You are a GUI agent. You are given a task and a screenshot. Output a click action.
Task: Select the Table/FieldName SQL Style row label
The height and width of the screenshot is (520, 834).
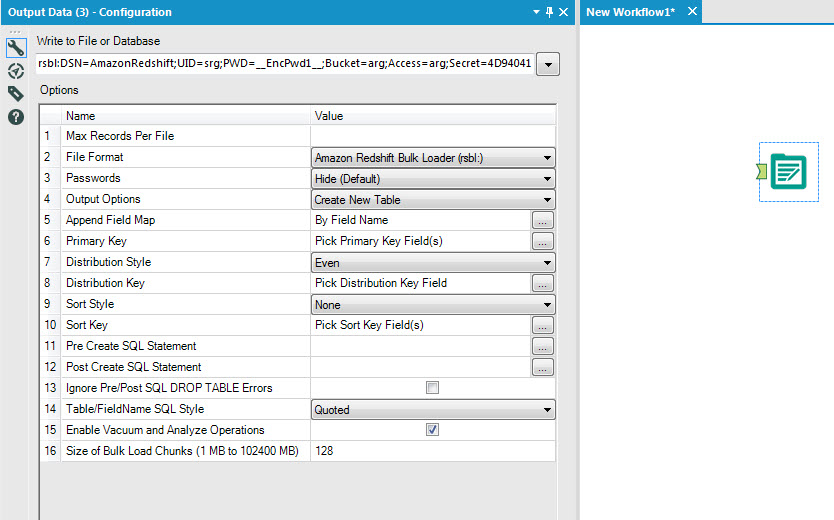tap(135, 409)
